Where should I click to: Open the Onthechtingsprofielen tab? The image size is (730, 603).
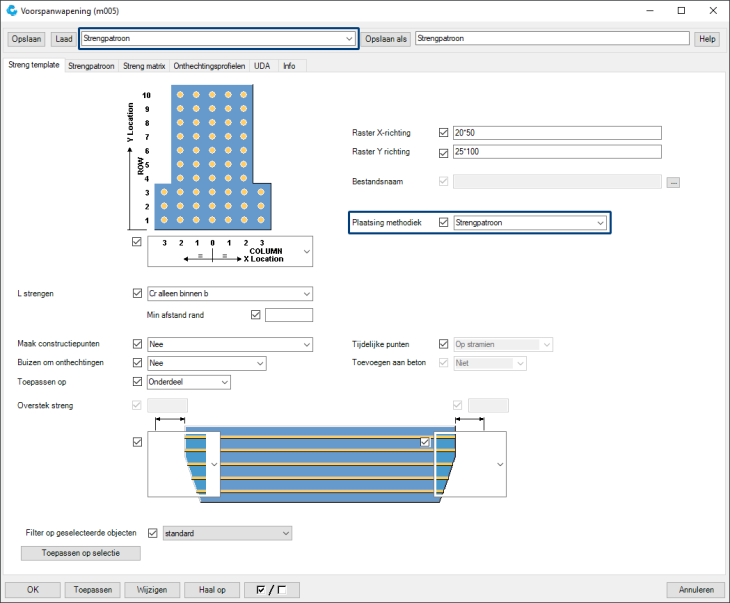tap(209, 65)
